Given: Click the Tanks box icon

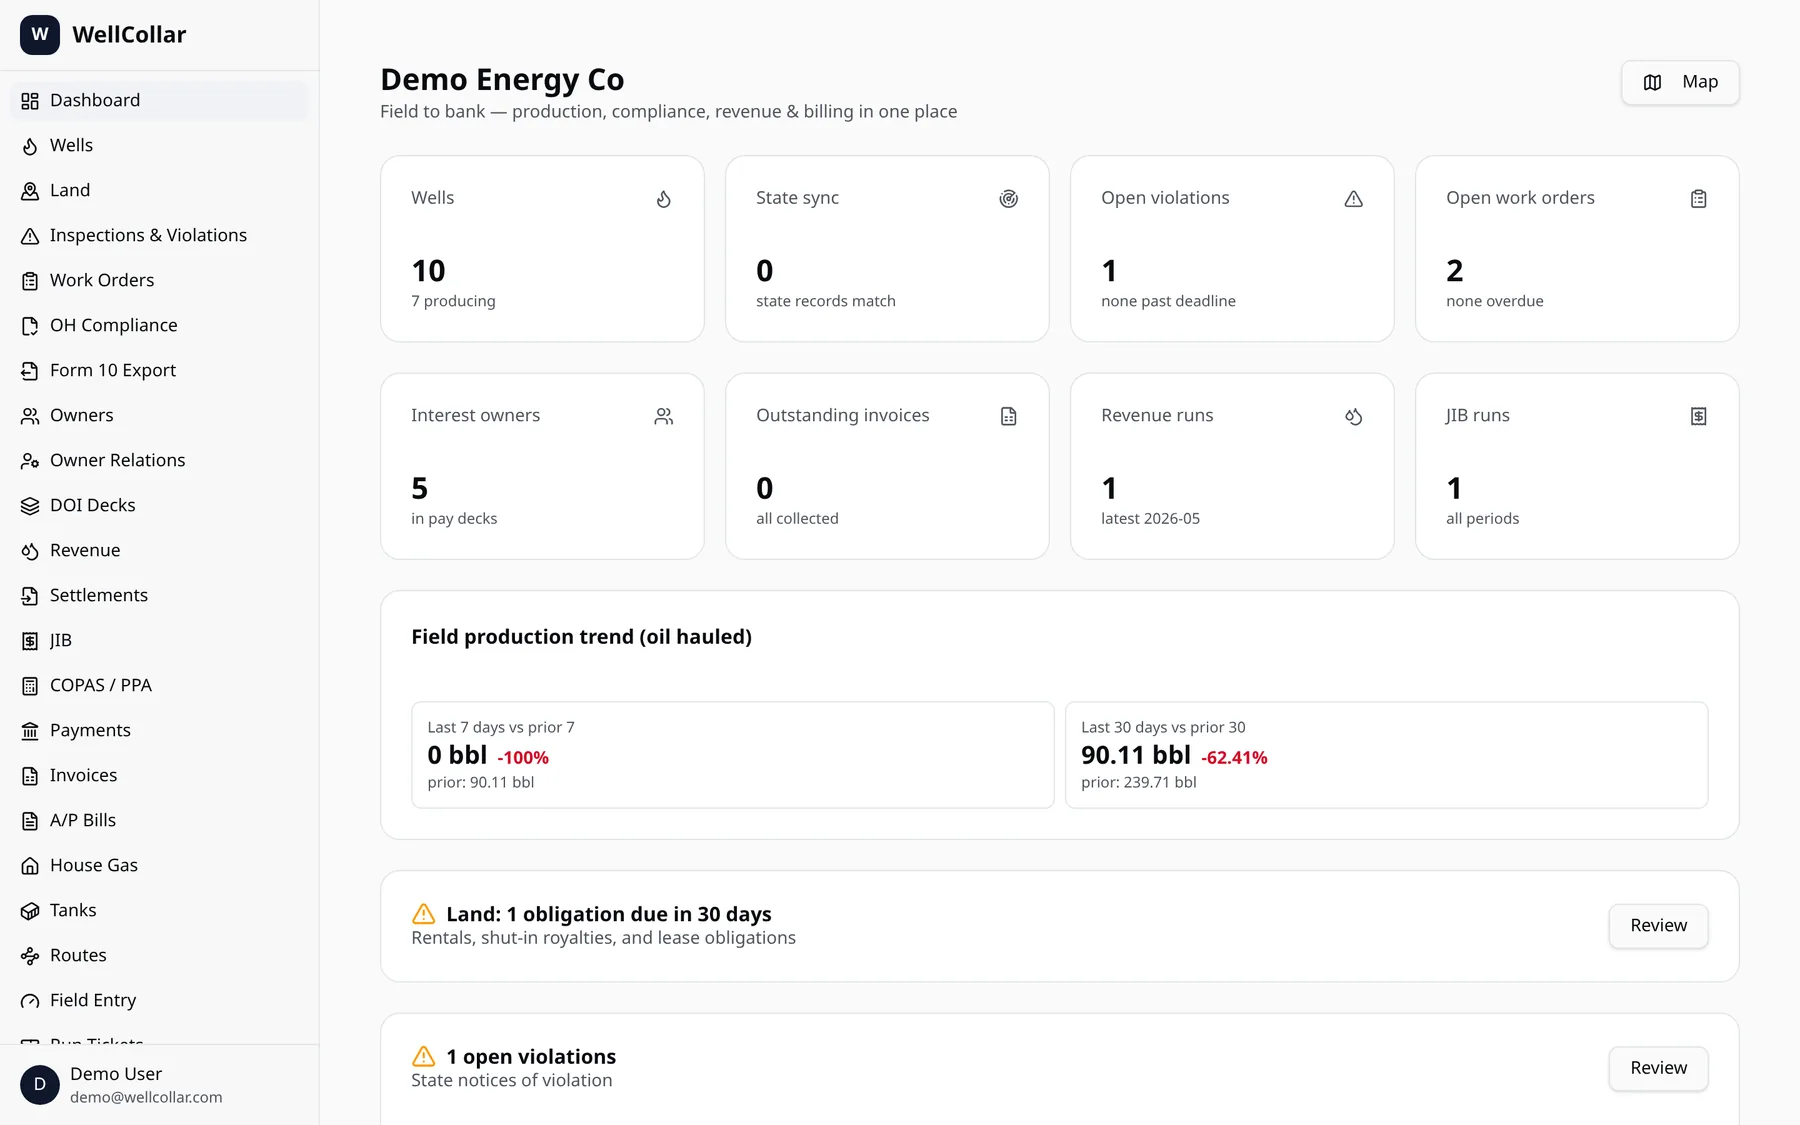Looking at the screenshot, I should [30, 911].
